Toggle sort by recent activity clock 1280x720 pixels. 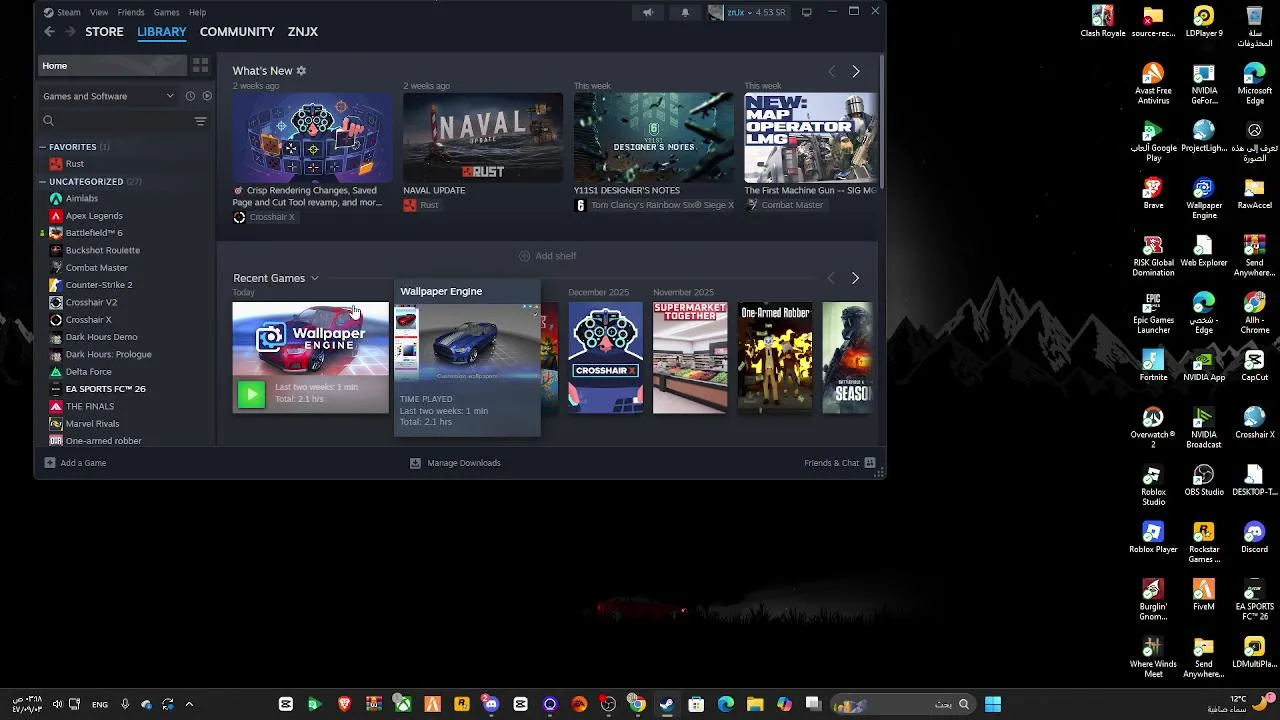point(190,96)
